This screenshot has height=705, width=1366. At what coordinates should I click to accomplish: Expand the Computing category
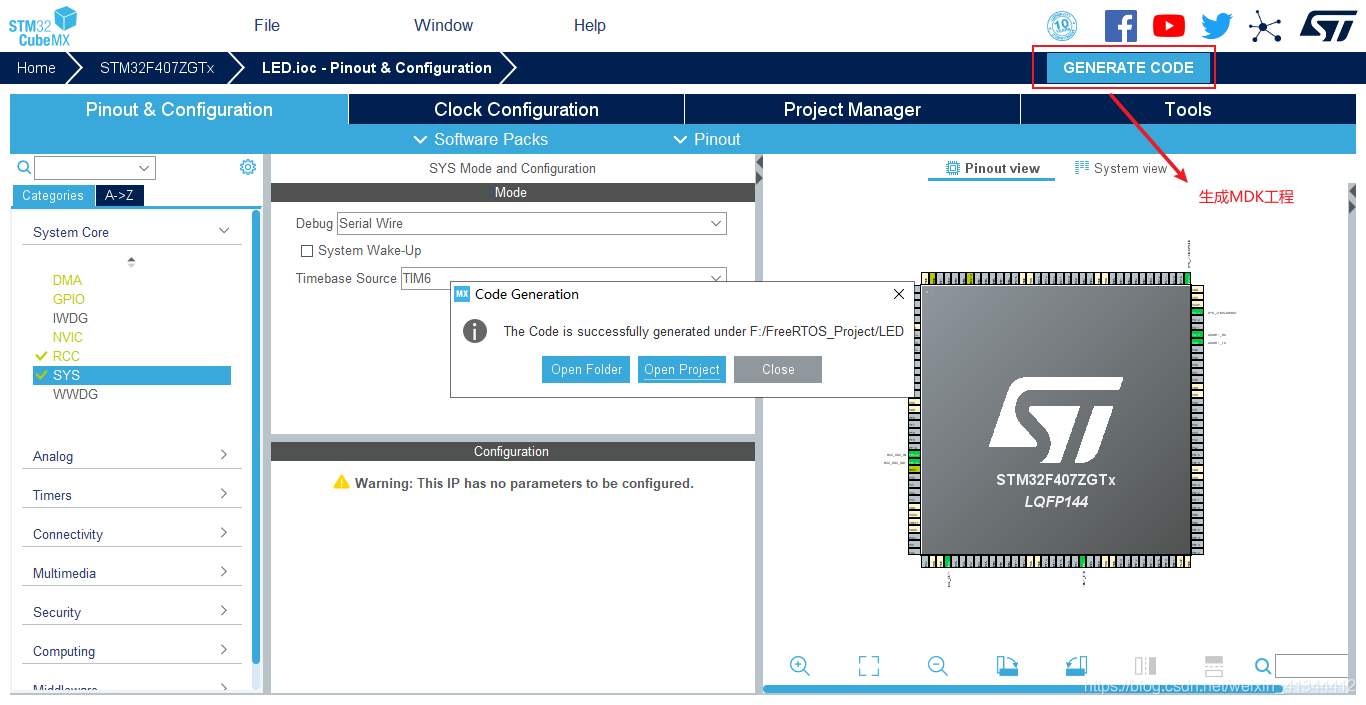click(132, 651)
